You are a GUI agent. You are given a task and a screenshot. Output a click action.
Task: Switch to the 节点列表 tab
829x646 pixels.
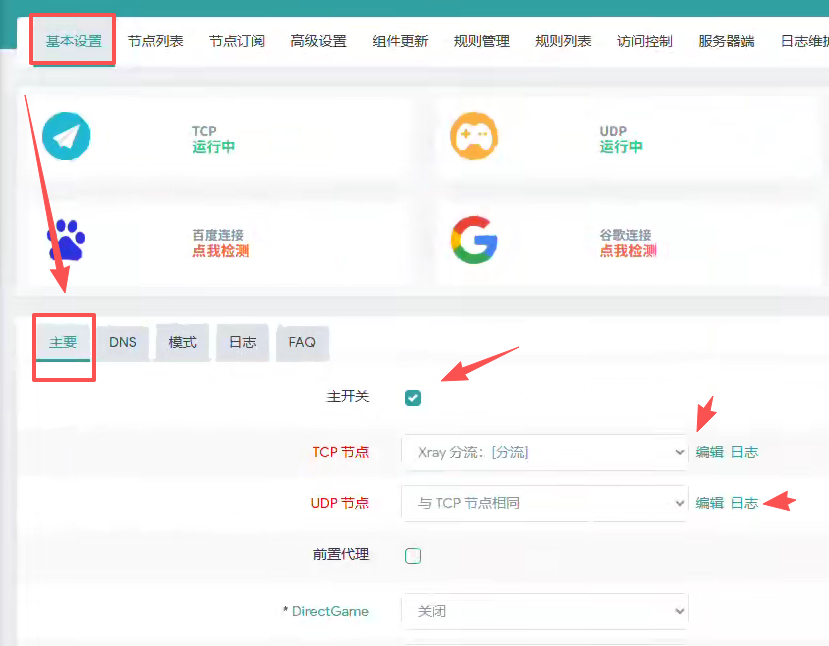(x=155, y=41)
